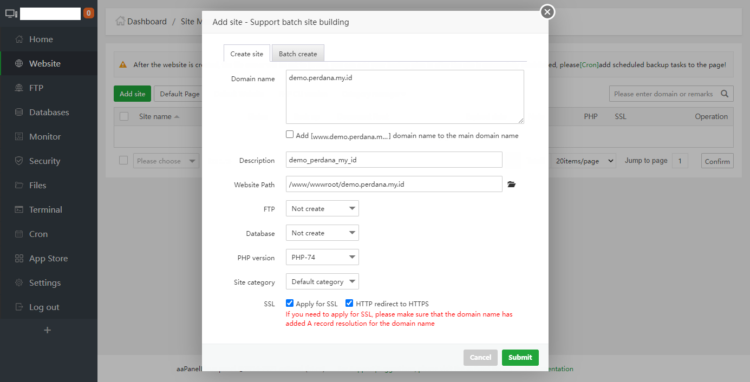Image resolution: width=750 pixels, height=382 pixels.
Task: Submit the new site form
Action: 520,358
